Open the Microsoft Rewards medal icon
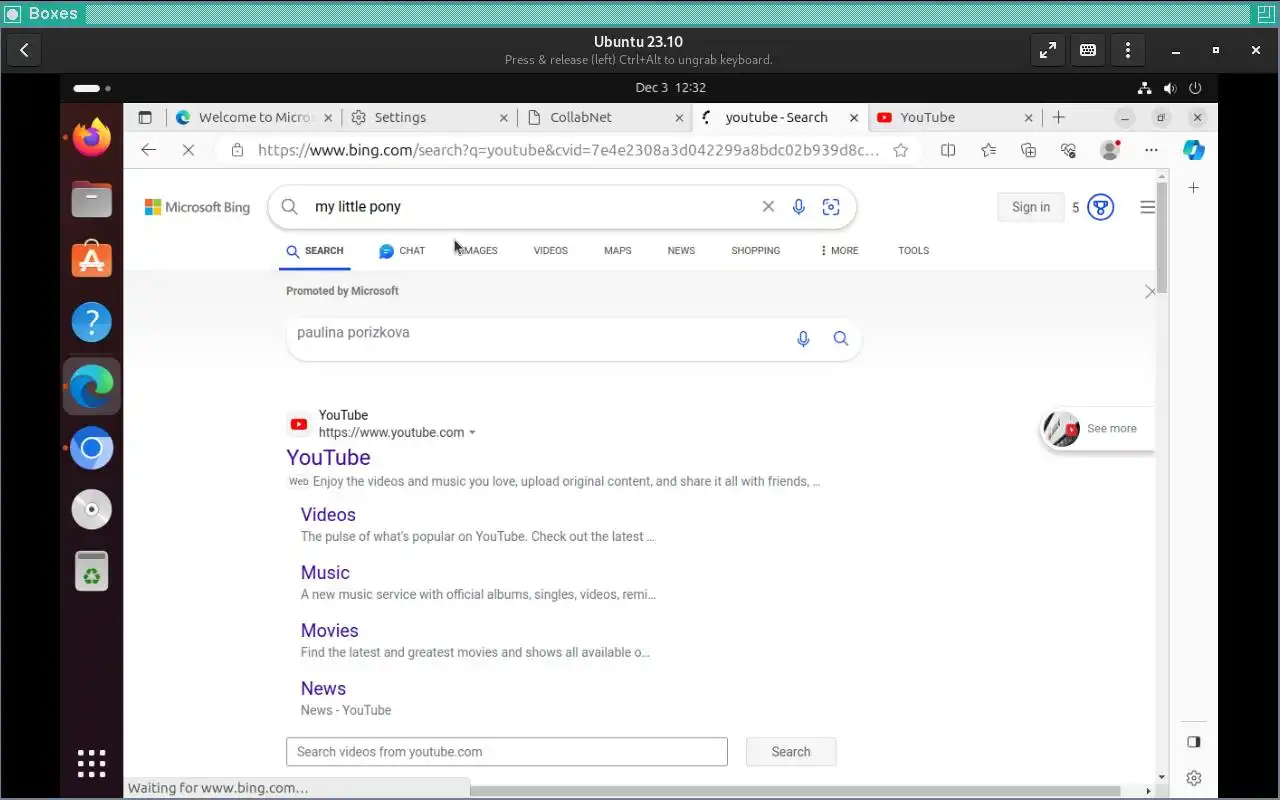The width and height of the screenshot is (1280, 800). 1101,208
